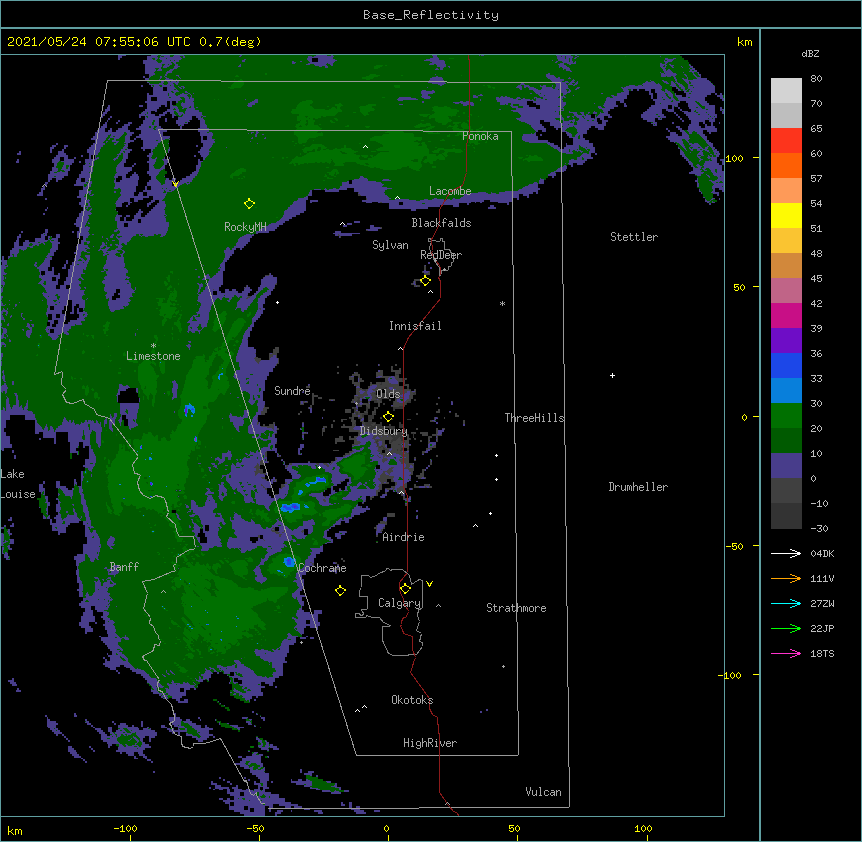Pick the light blue 30-33 dBZ swatch

point(786,390)
